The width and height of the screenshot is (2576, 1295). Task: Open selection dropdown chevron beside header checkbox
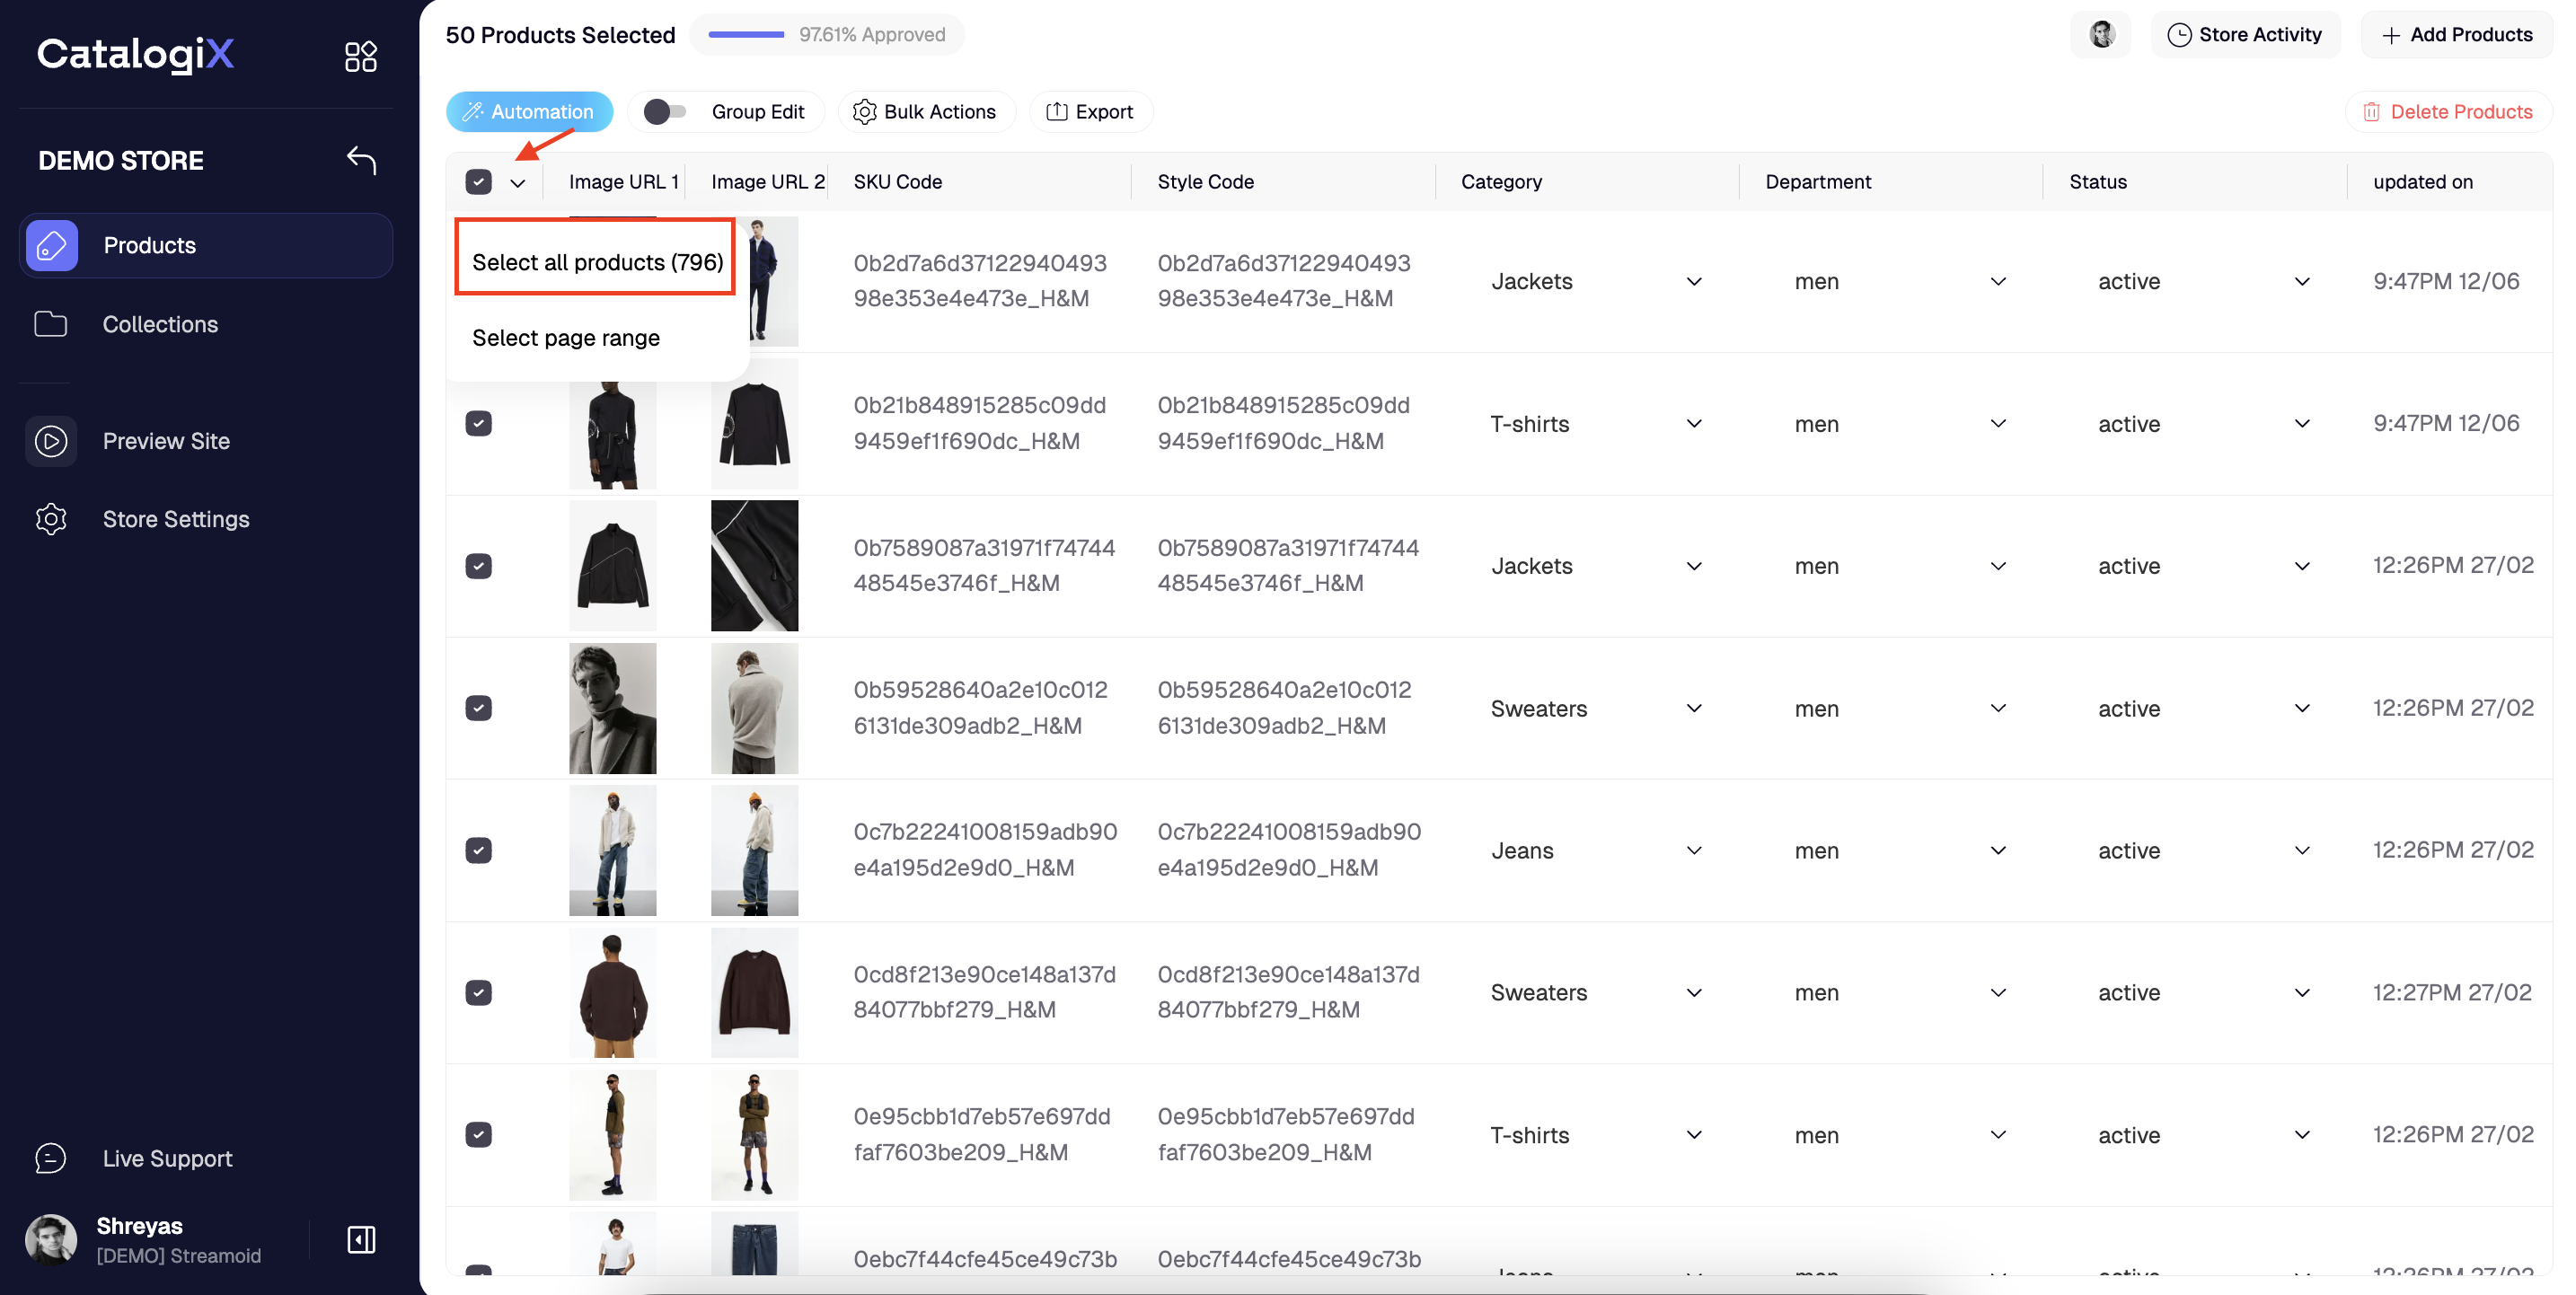[517, 183]
